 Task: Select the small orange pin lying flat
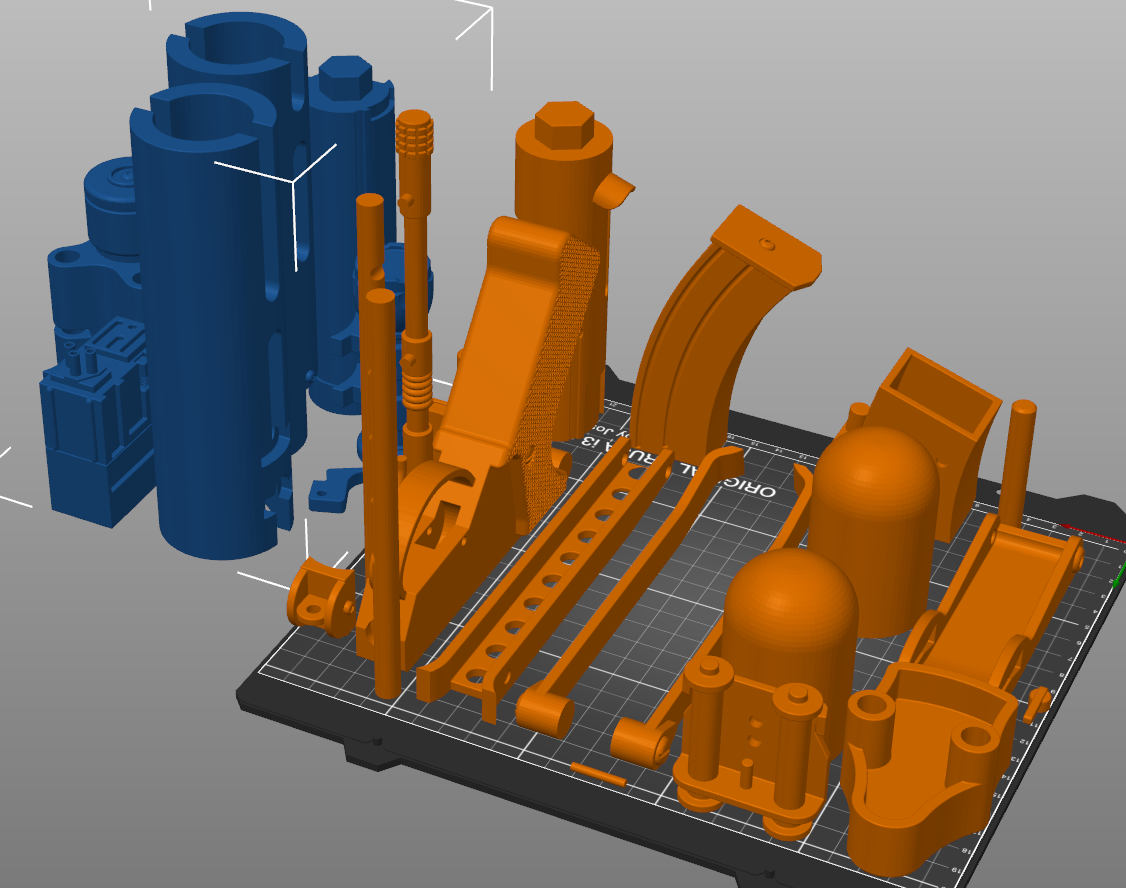[x=598, y=775]
